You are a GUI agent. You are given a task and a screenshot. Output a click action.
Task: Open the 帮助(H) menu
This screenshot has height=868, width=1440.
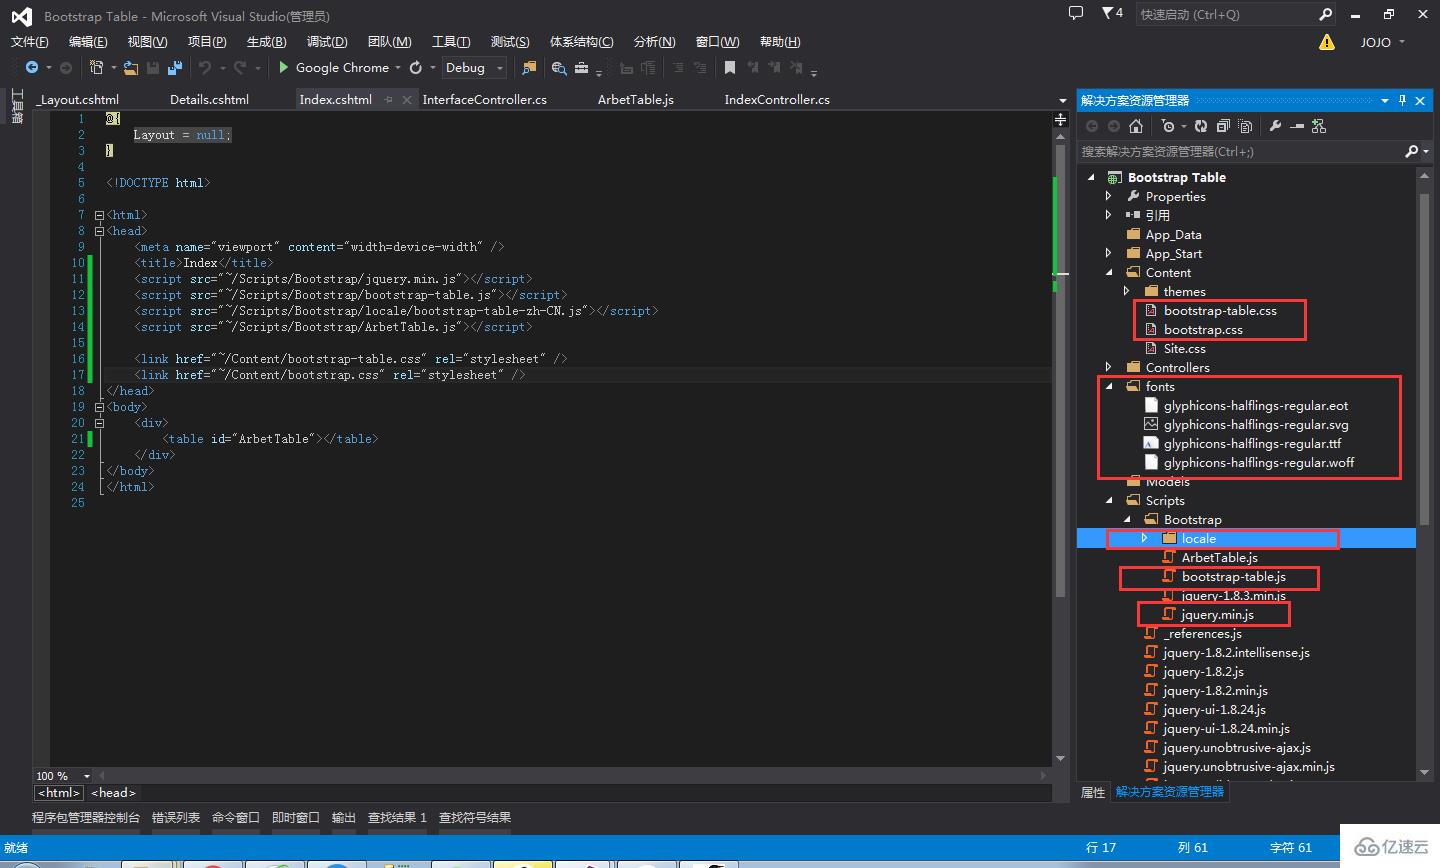coord(780,41)
